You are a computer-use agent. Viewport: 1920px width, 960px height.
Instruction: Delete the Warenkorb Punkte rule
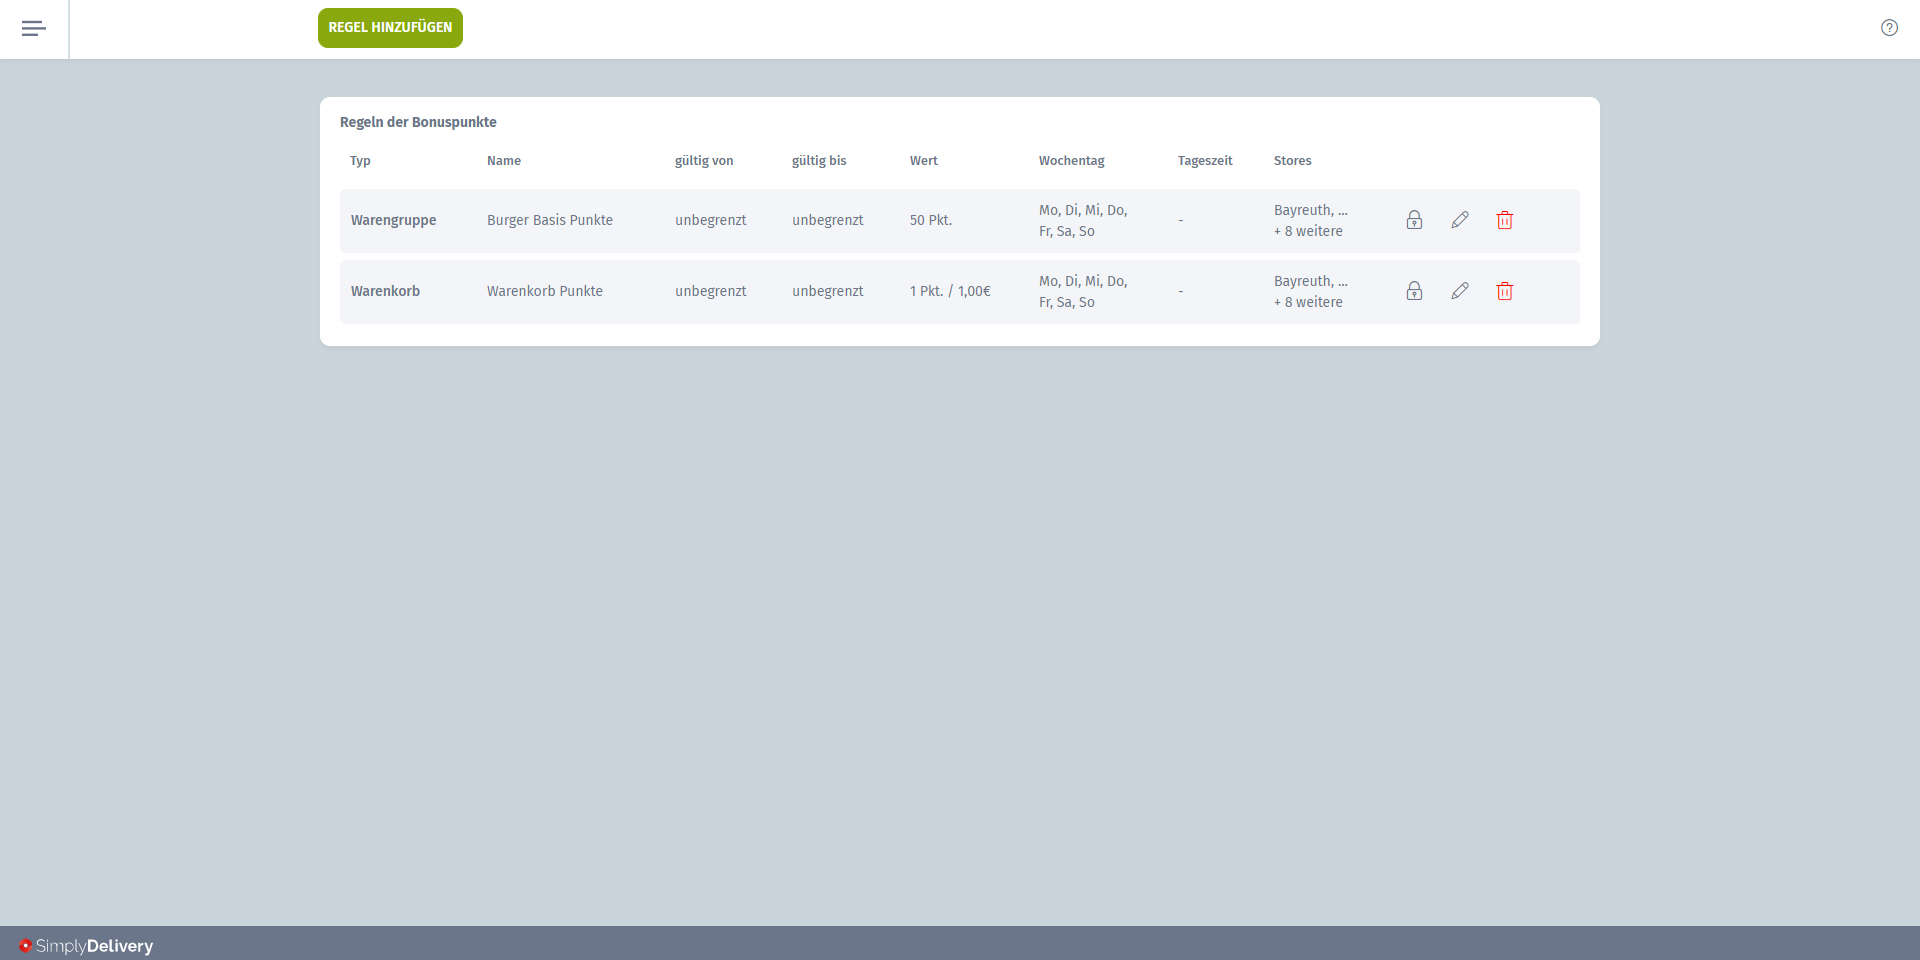pos(1505,291)
